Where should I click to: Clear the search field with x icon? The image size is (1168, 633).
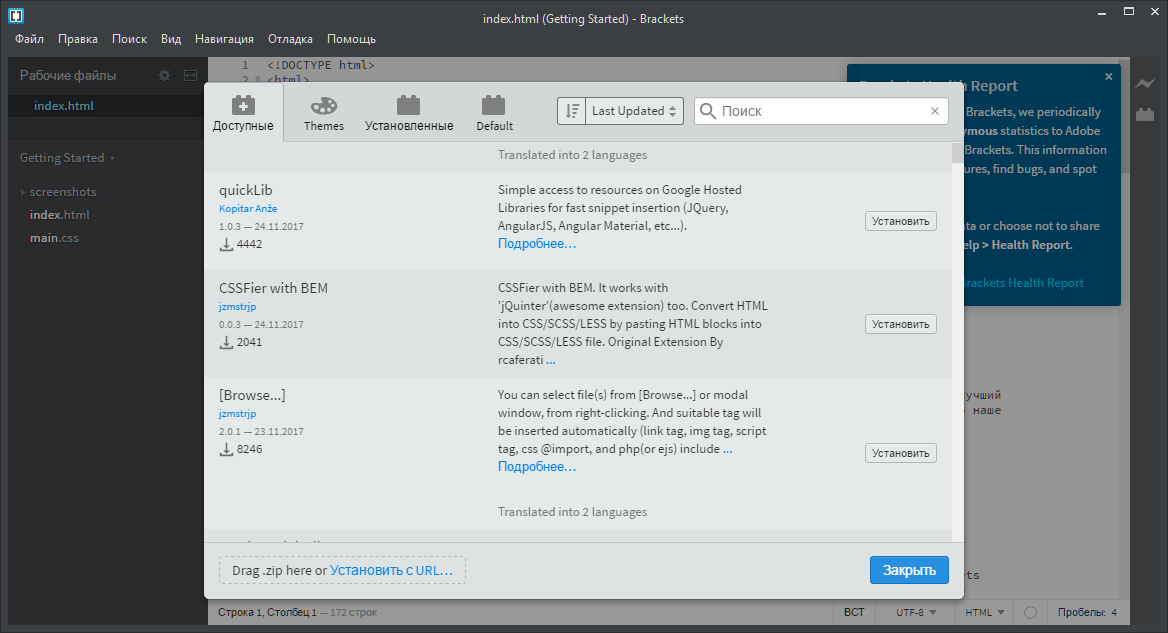coord(935,111)
